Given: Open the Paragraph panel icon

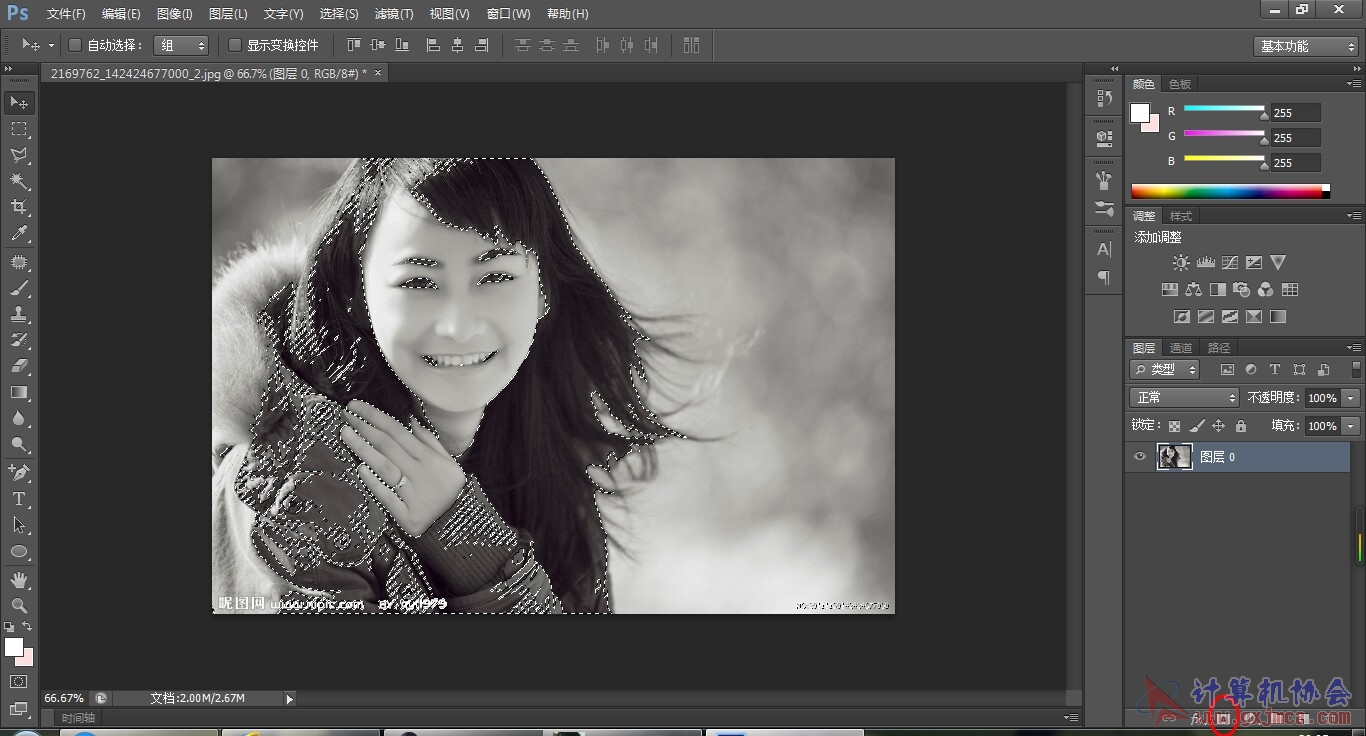Looking at the screenshot, I should tap(1104, 277).
